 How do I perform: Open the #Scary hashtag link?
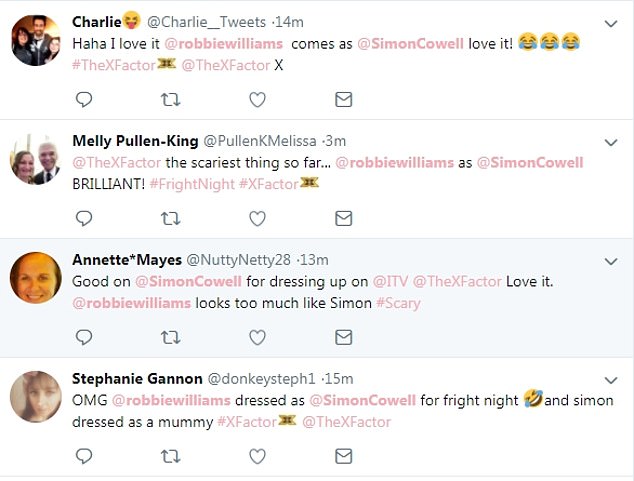pos(398,302)
